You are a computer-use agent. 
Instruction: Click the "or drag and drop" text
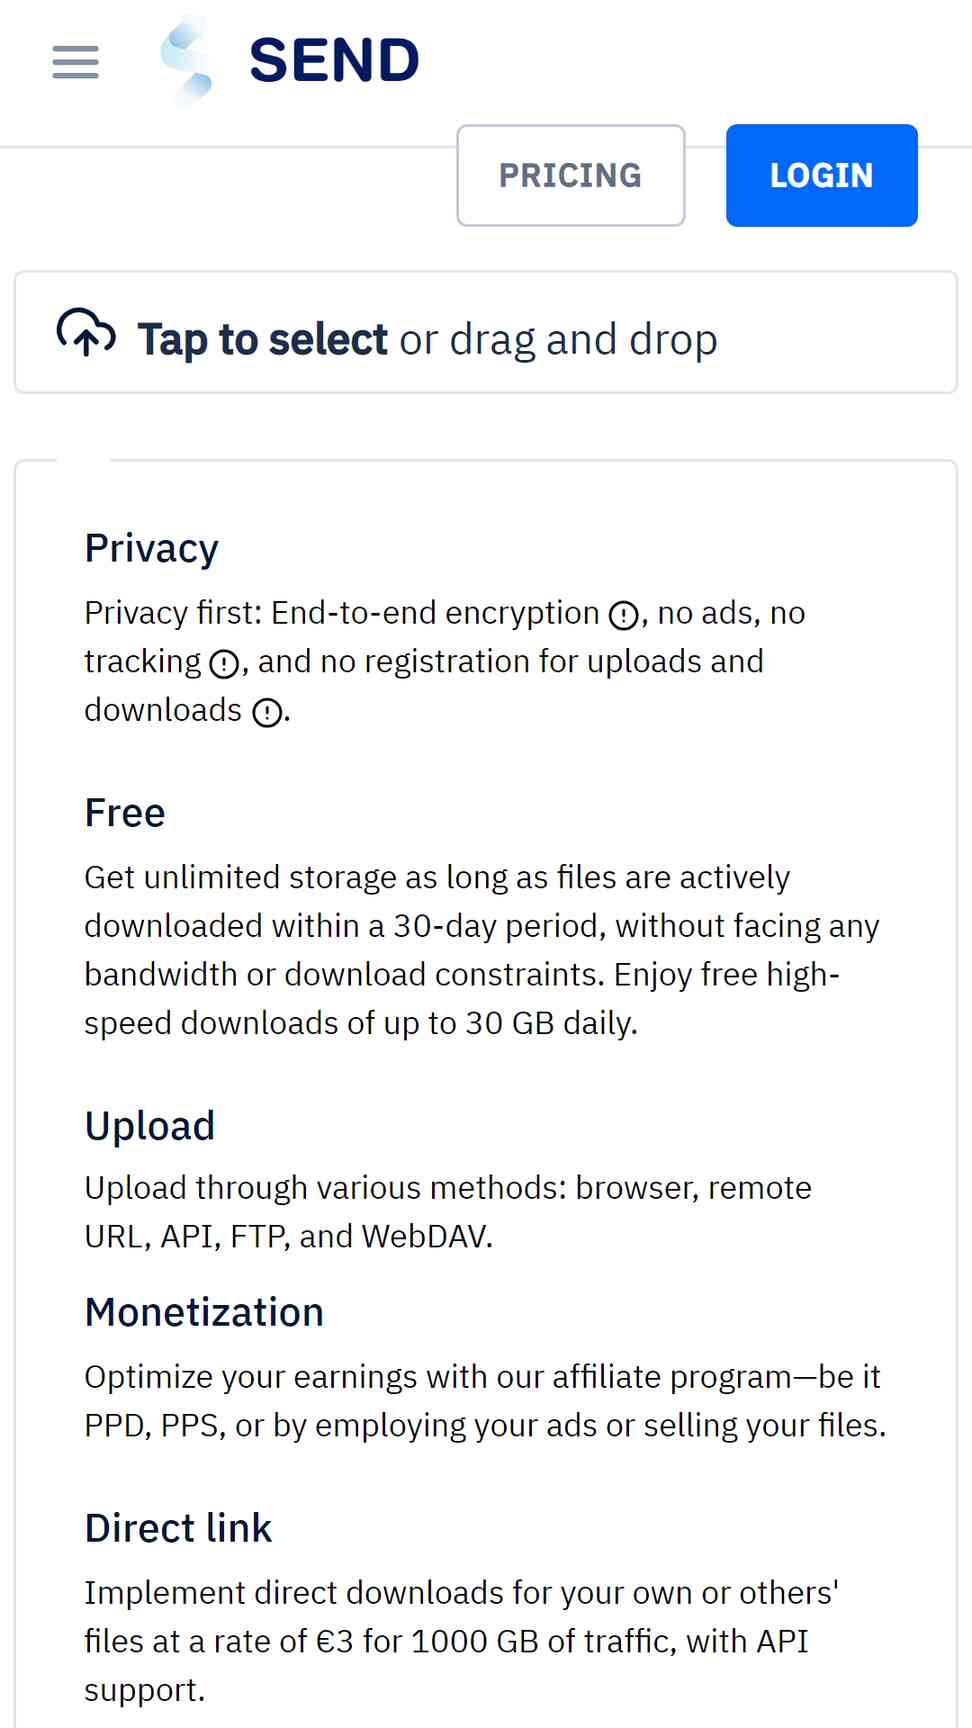(558, 340)
